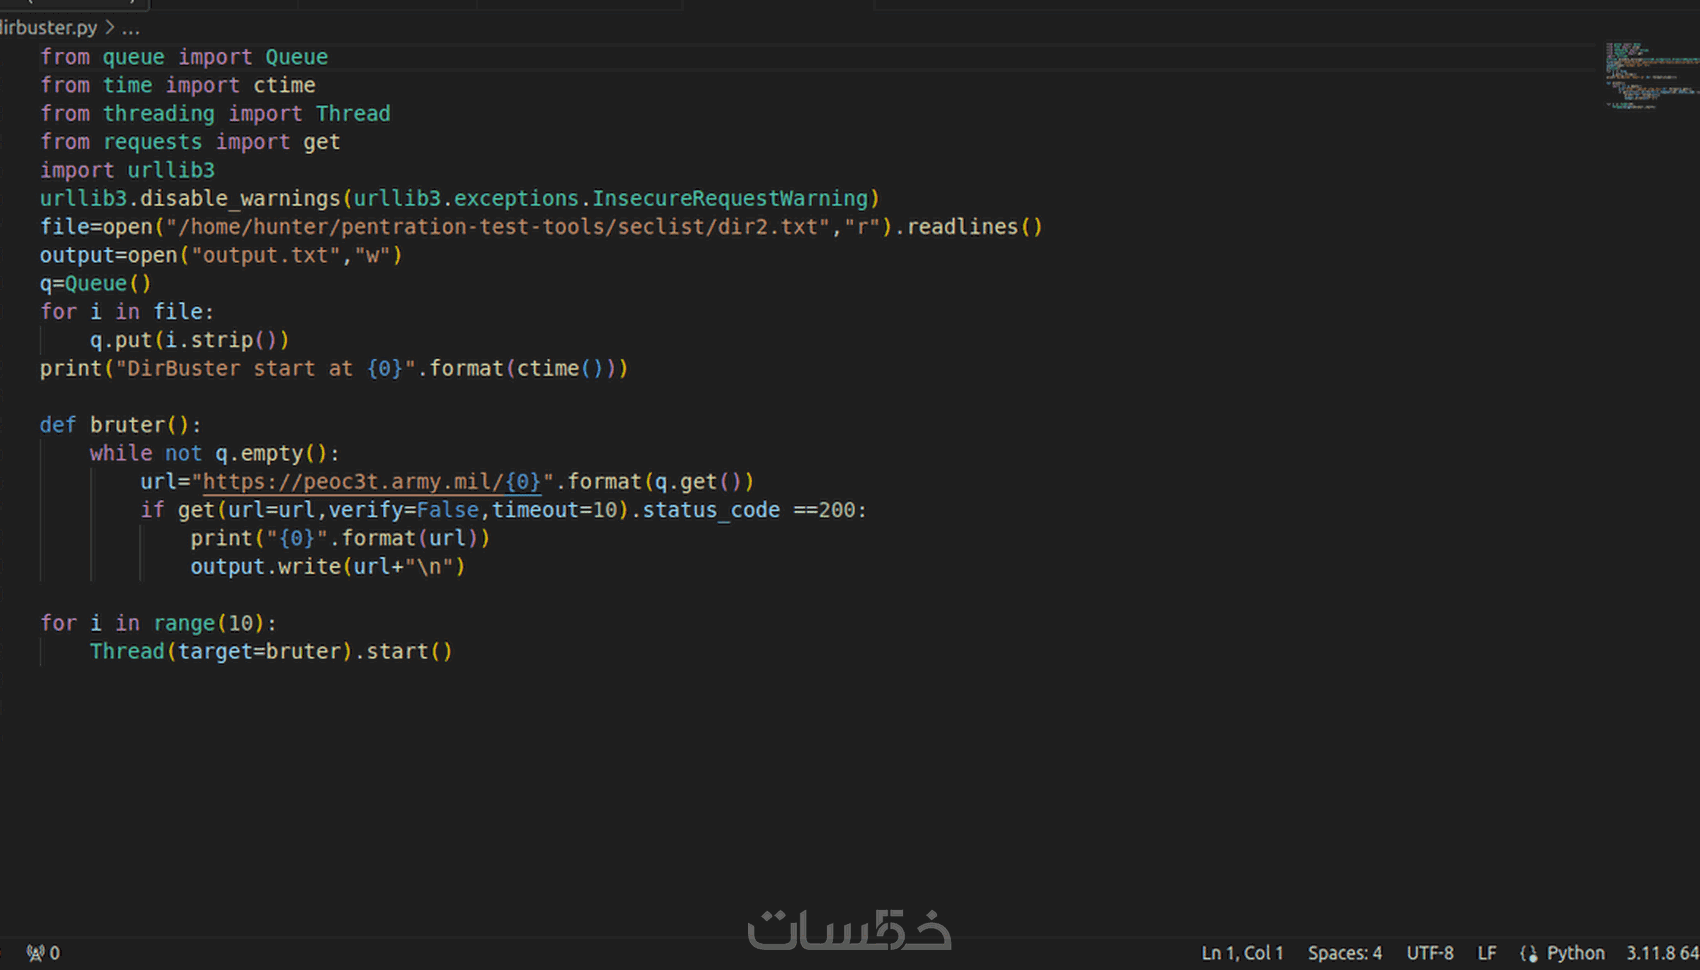Screen dimensions: 1700x970
Task: Click the "q.put(i.strip())" line
Action: 189,340
